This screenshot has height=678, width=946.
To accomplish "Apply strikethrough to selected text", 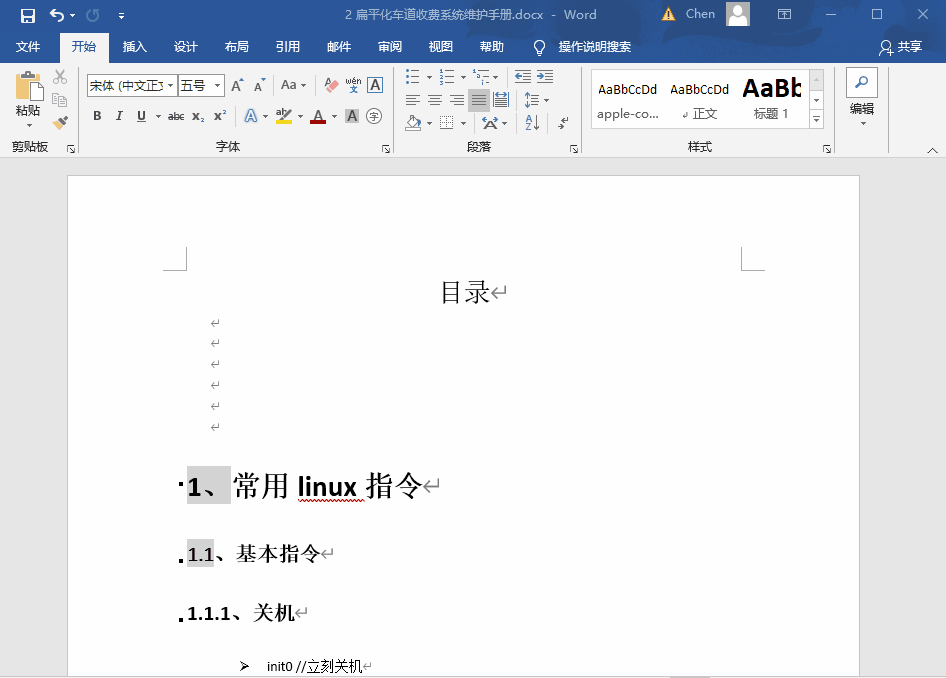I will pos(178,115).
